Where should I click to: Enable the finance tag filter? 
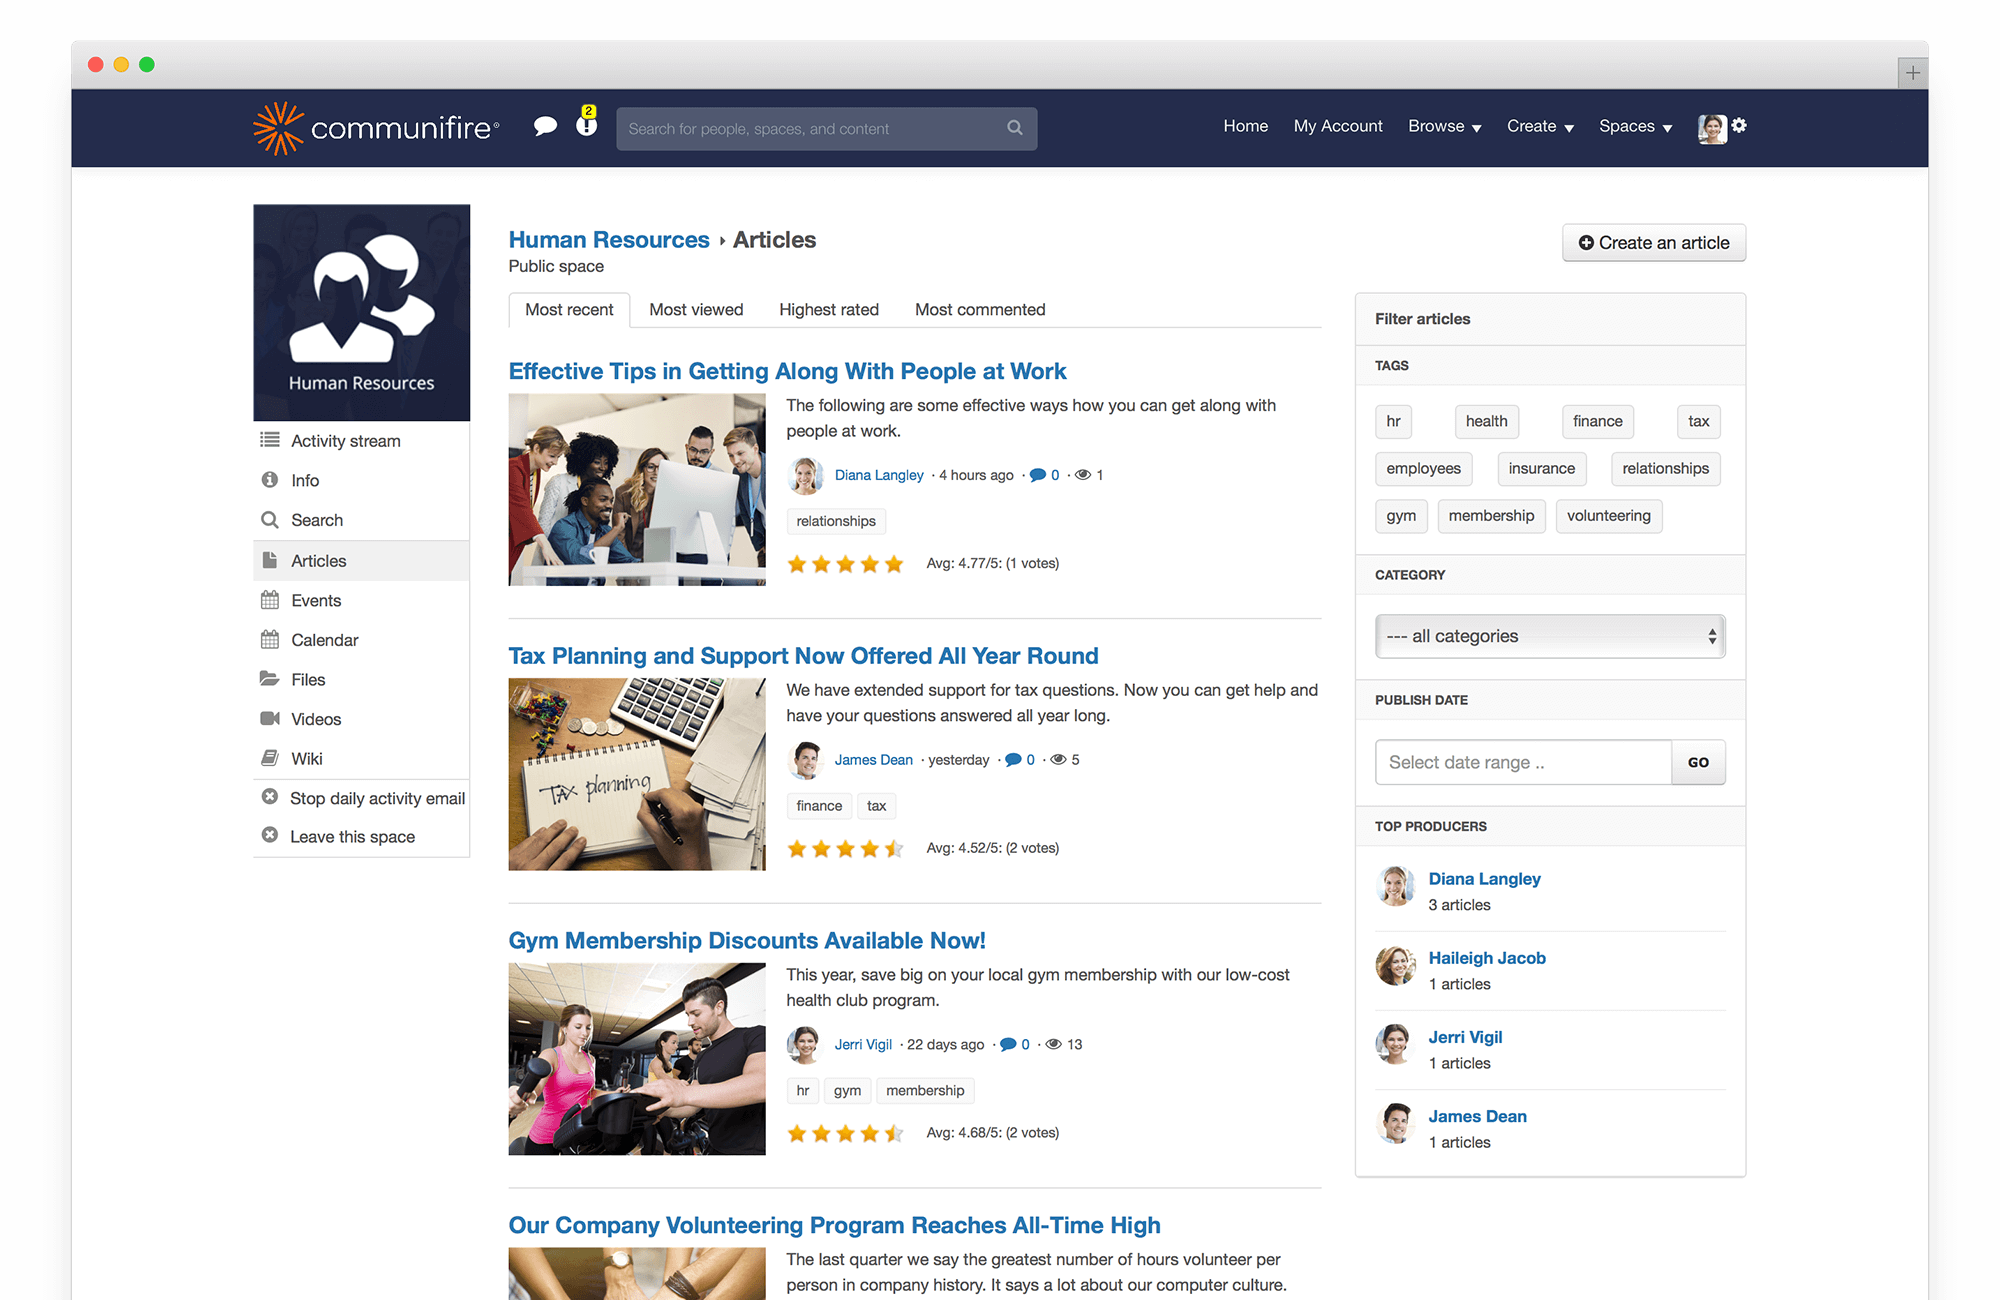pos(1597,421)
